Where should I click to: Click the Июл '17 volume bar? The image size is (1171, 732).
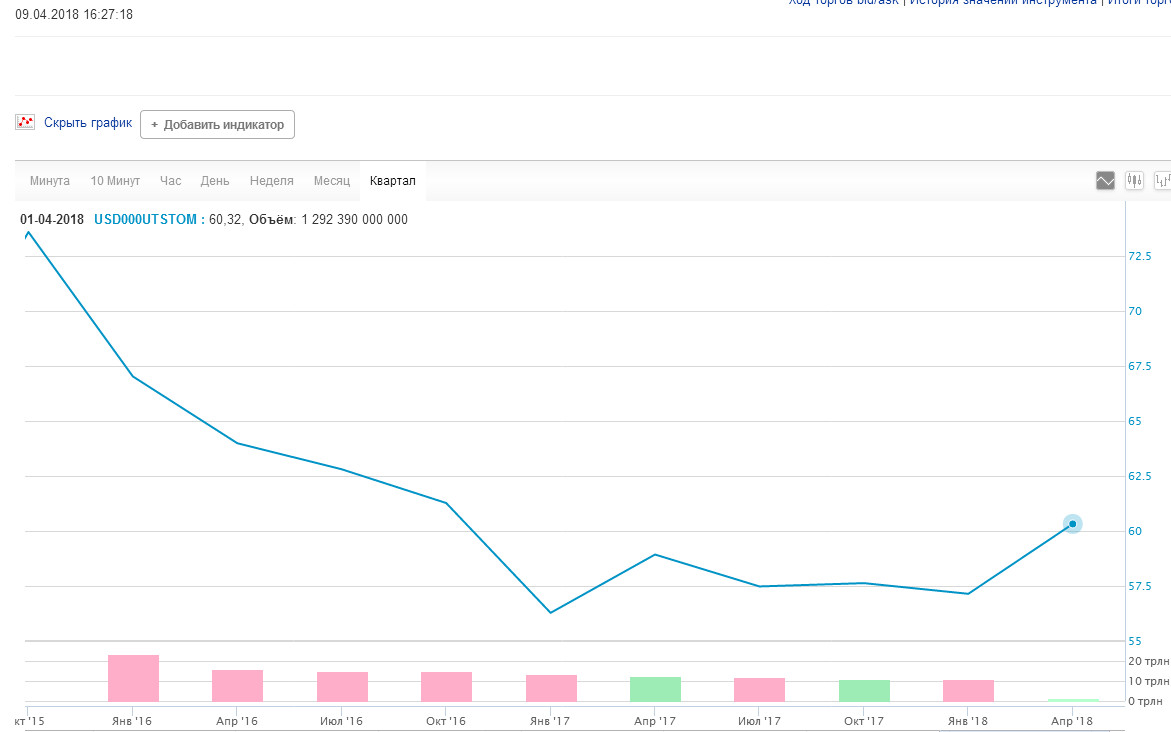pyautogui.click(x=760, y=690)
